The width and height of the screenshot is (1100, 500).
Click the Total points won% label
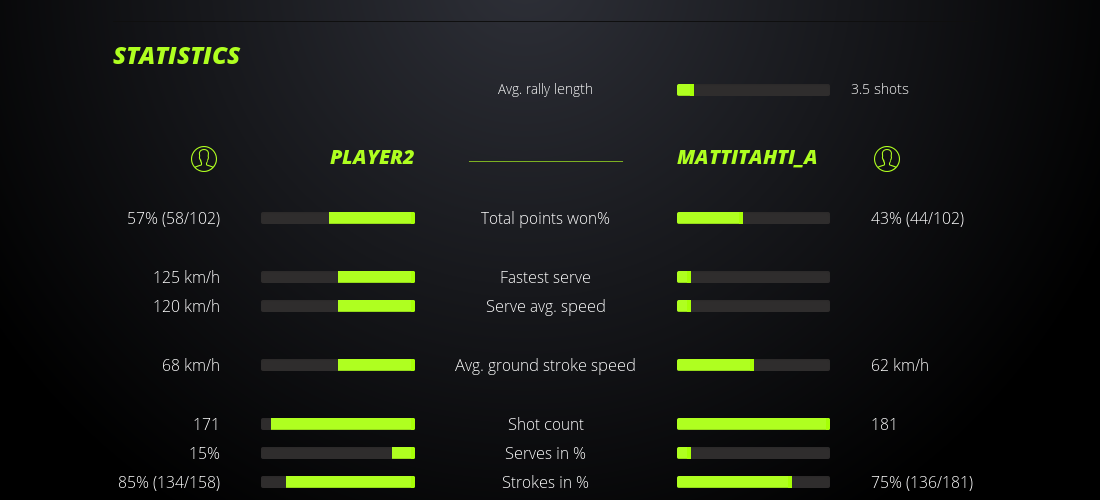(545, 218)
